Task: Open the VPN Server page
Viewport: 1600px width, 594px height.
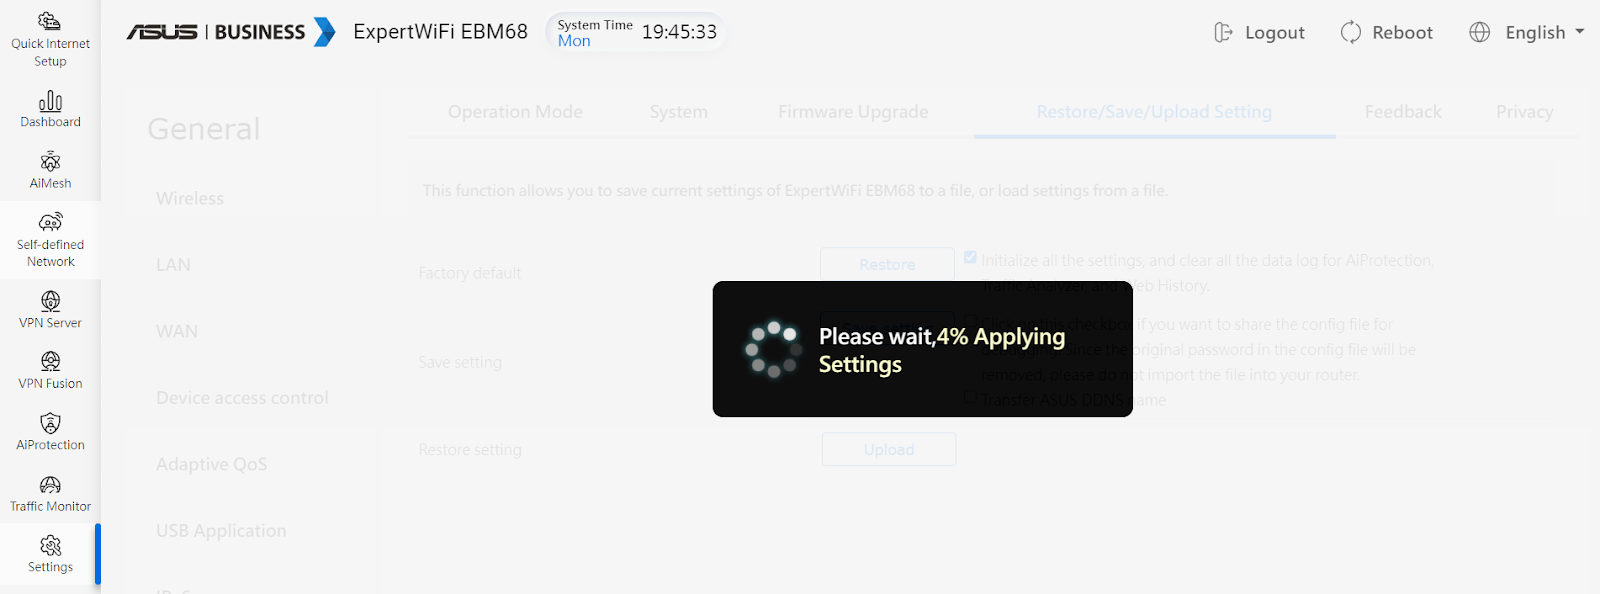Action: click(50, 310)
